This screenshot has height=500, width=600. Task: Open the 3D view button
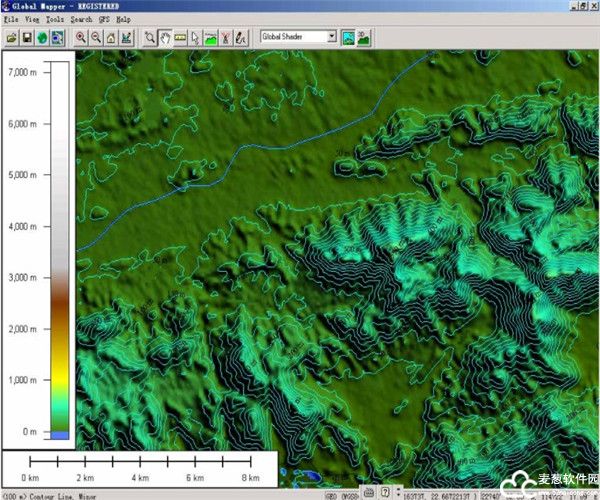point(363,38)
